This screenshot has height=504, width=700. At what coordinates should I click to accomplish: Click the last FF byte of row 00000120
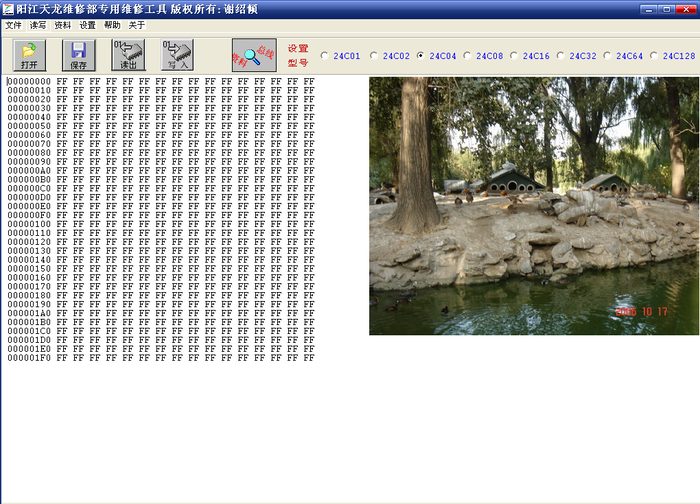tap(309, 242)
